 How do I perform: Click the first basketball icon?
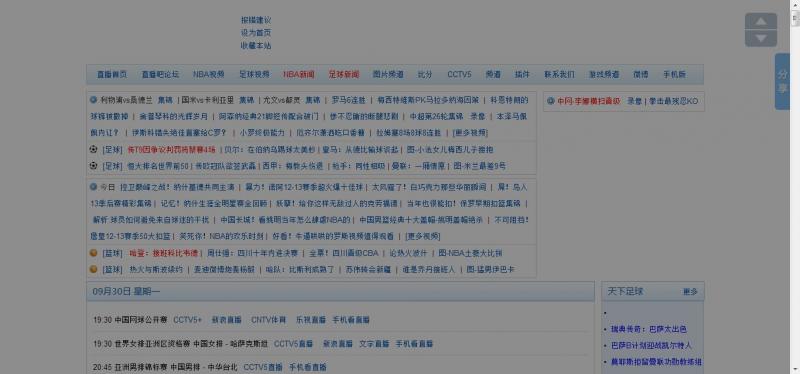coord(93,253)
